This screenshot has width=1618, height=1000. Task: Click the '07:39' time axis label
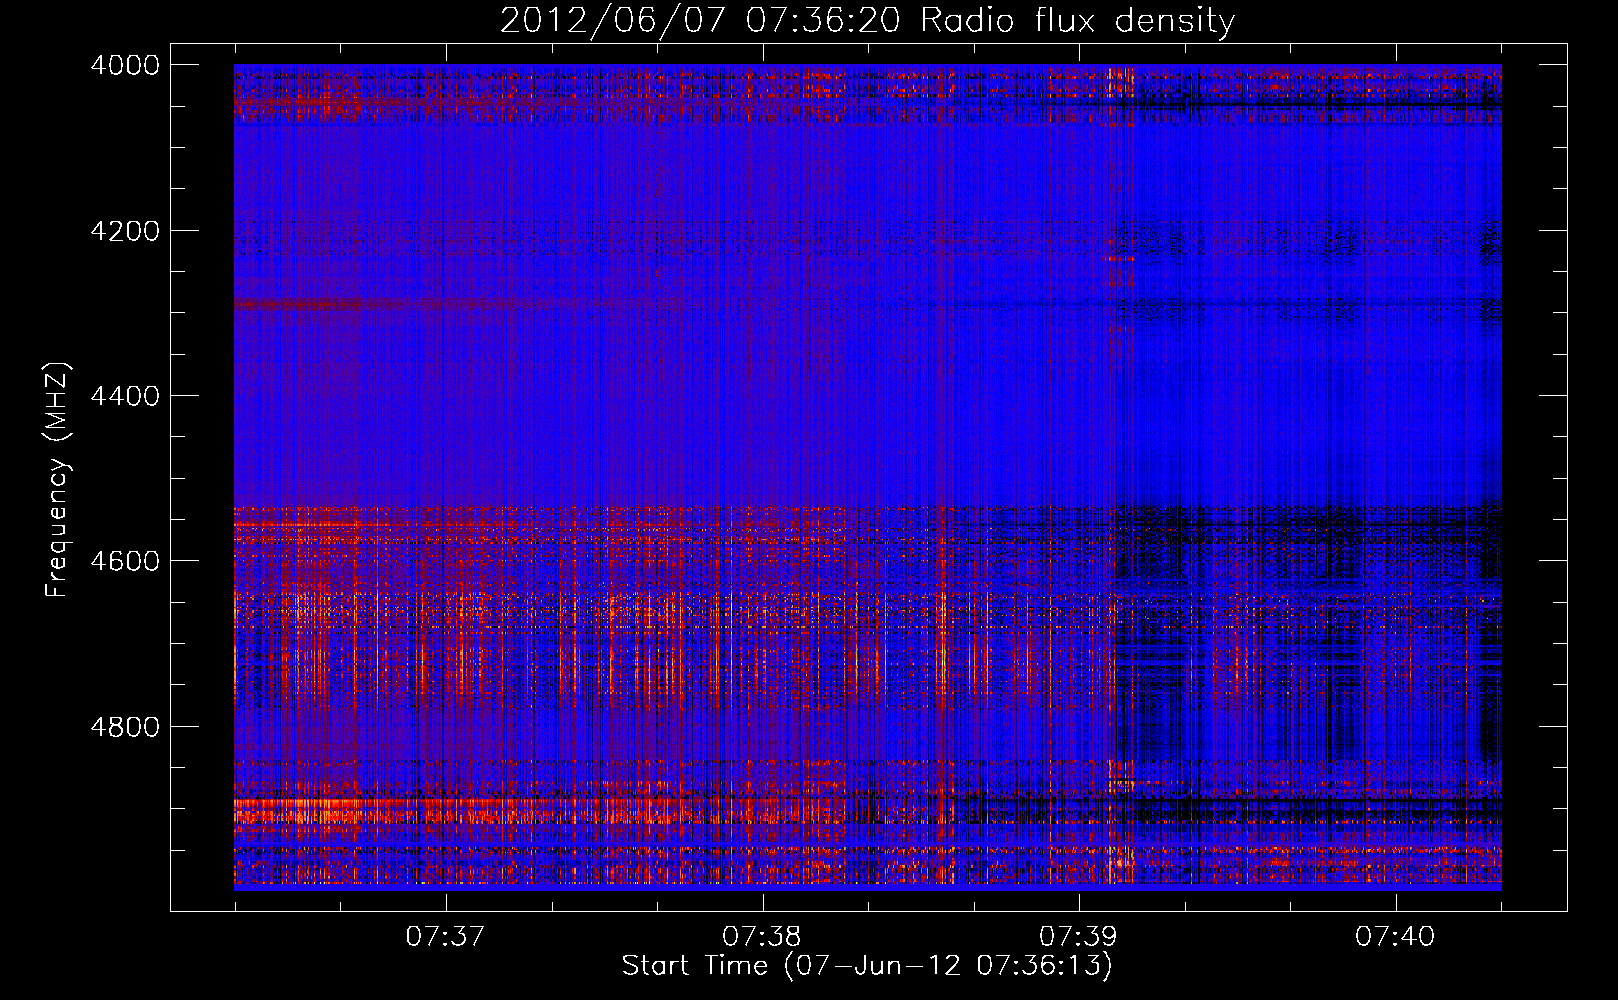[x=1078, y=936]
